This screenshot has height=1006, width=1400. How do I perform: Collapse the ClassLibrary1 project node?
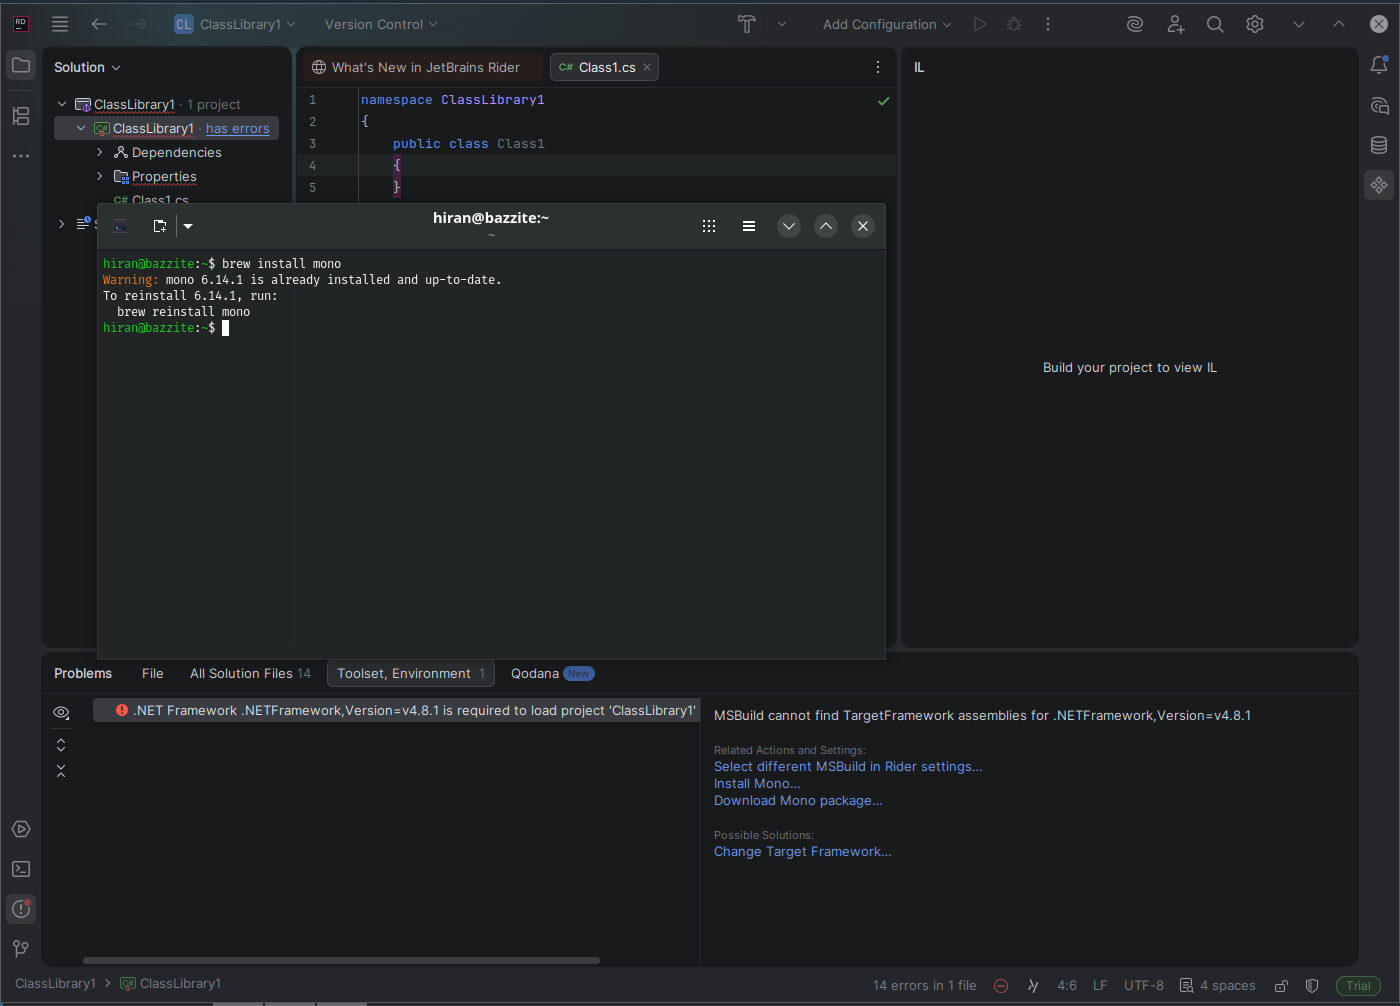click(x=81, y=128)
